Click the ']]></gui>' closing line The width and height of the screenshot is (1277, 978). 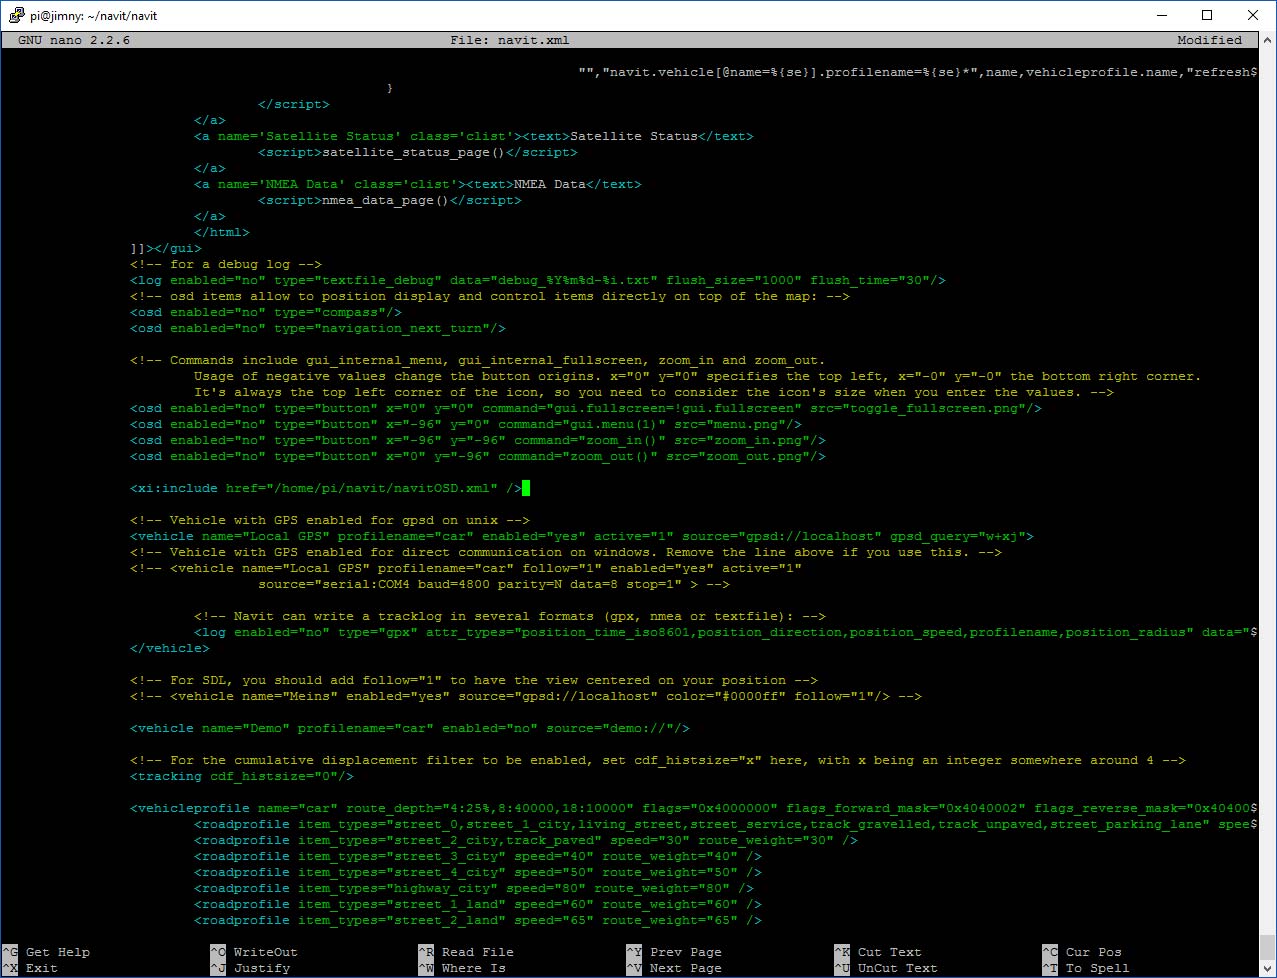pos(166,248)
